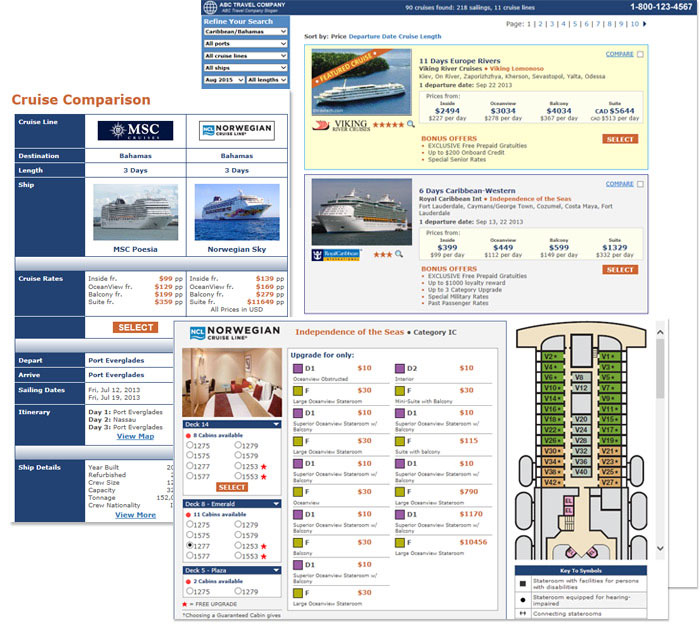The width and height of the screenshot is (700, 635).
Task: Click the Viking River Cruises logo
Action: 341,125
